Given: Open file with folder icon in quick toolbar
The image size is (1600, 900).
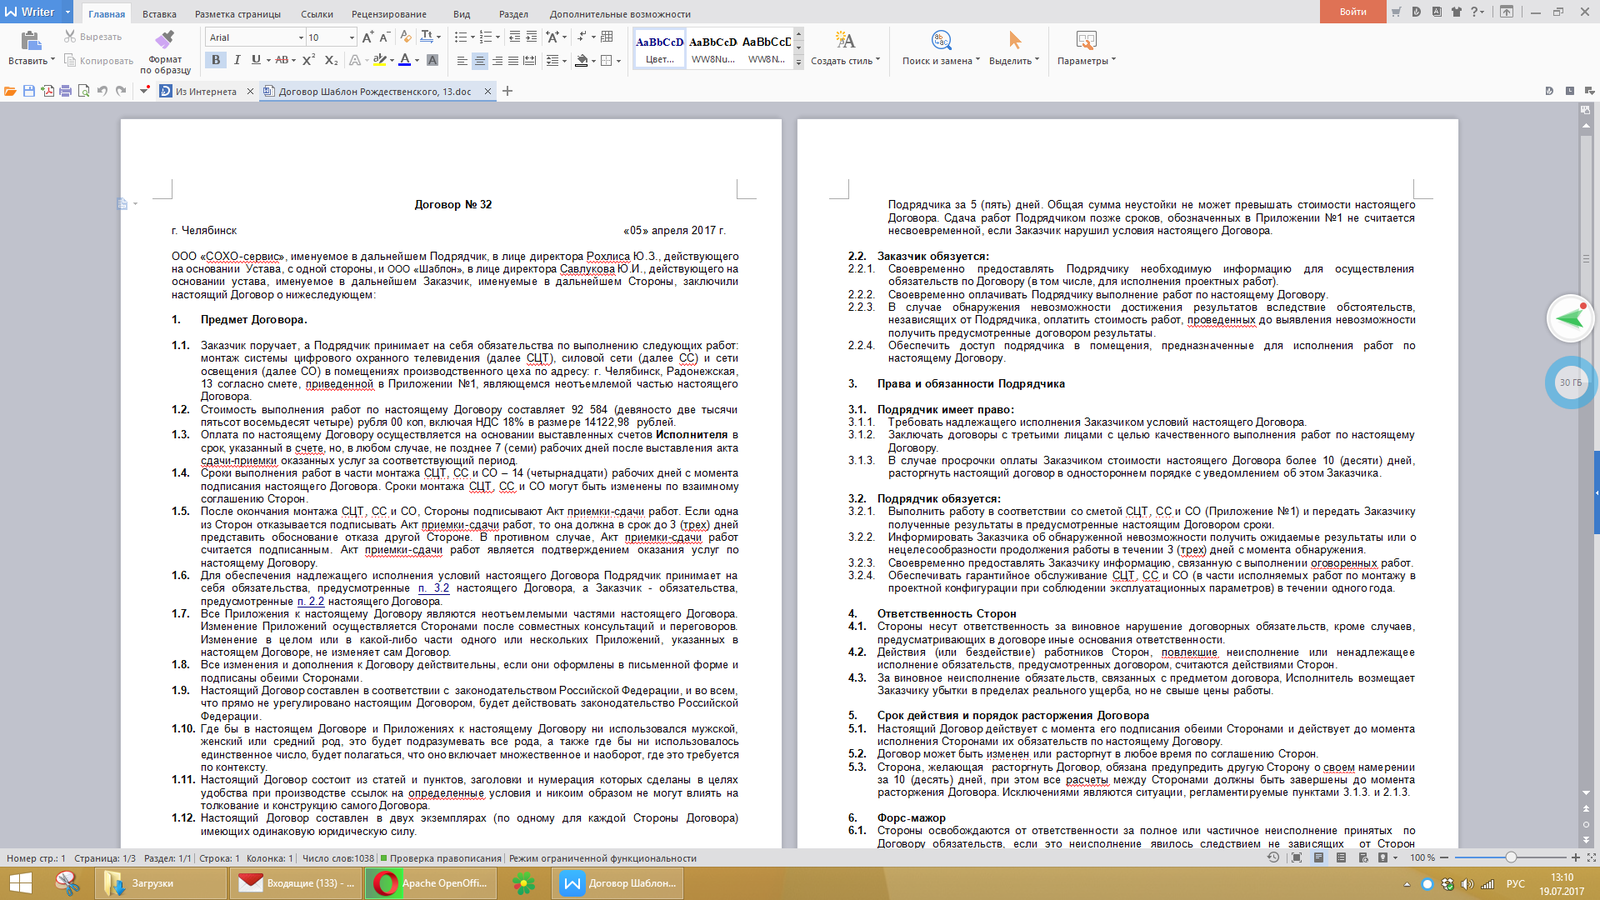Looking at the screenshot, I should pyautogui.click(x=10, y=91).
